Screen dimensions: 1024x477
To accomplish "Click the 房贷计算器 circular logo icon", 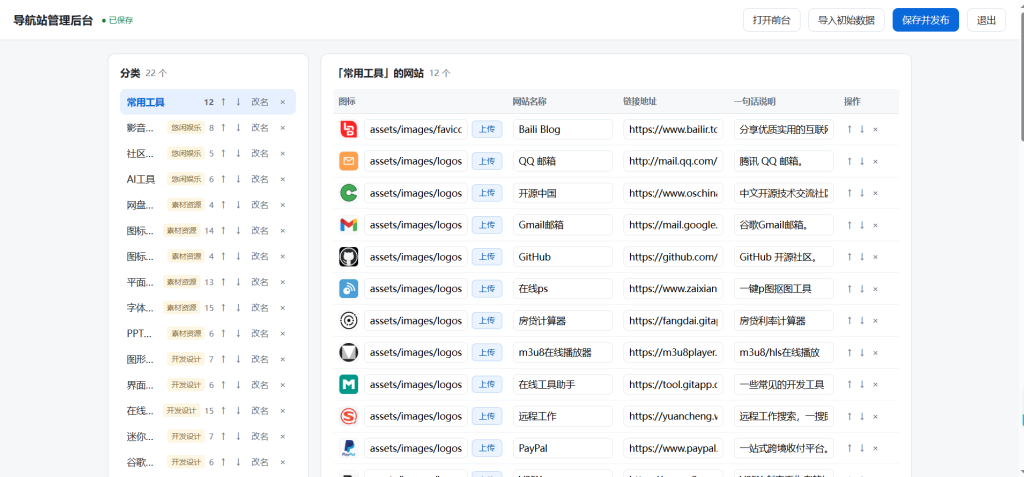I will 349,321.
